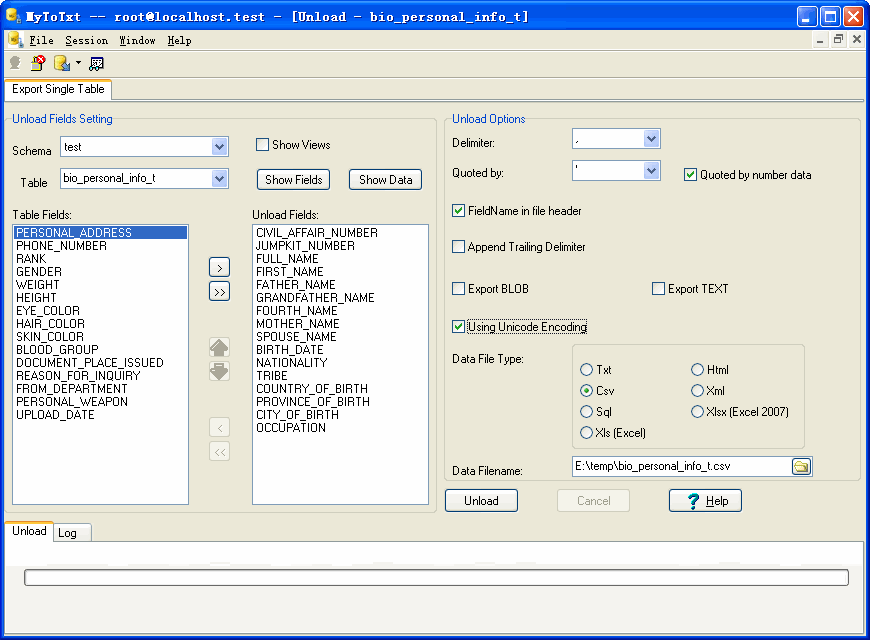
Task: Select UPLOAD_DATE in Table Fields
Action: tap(100, 415)
